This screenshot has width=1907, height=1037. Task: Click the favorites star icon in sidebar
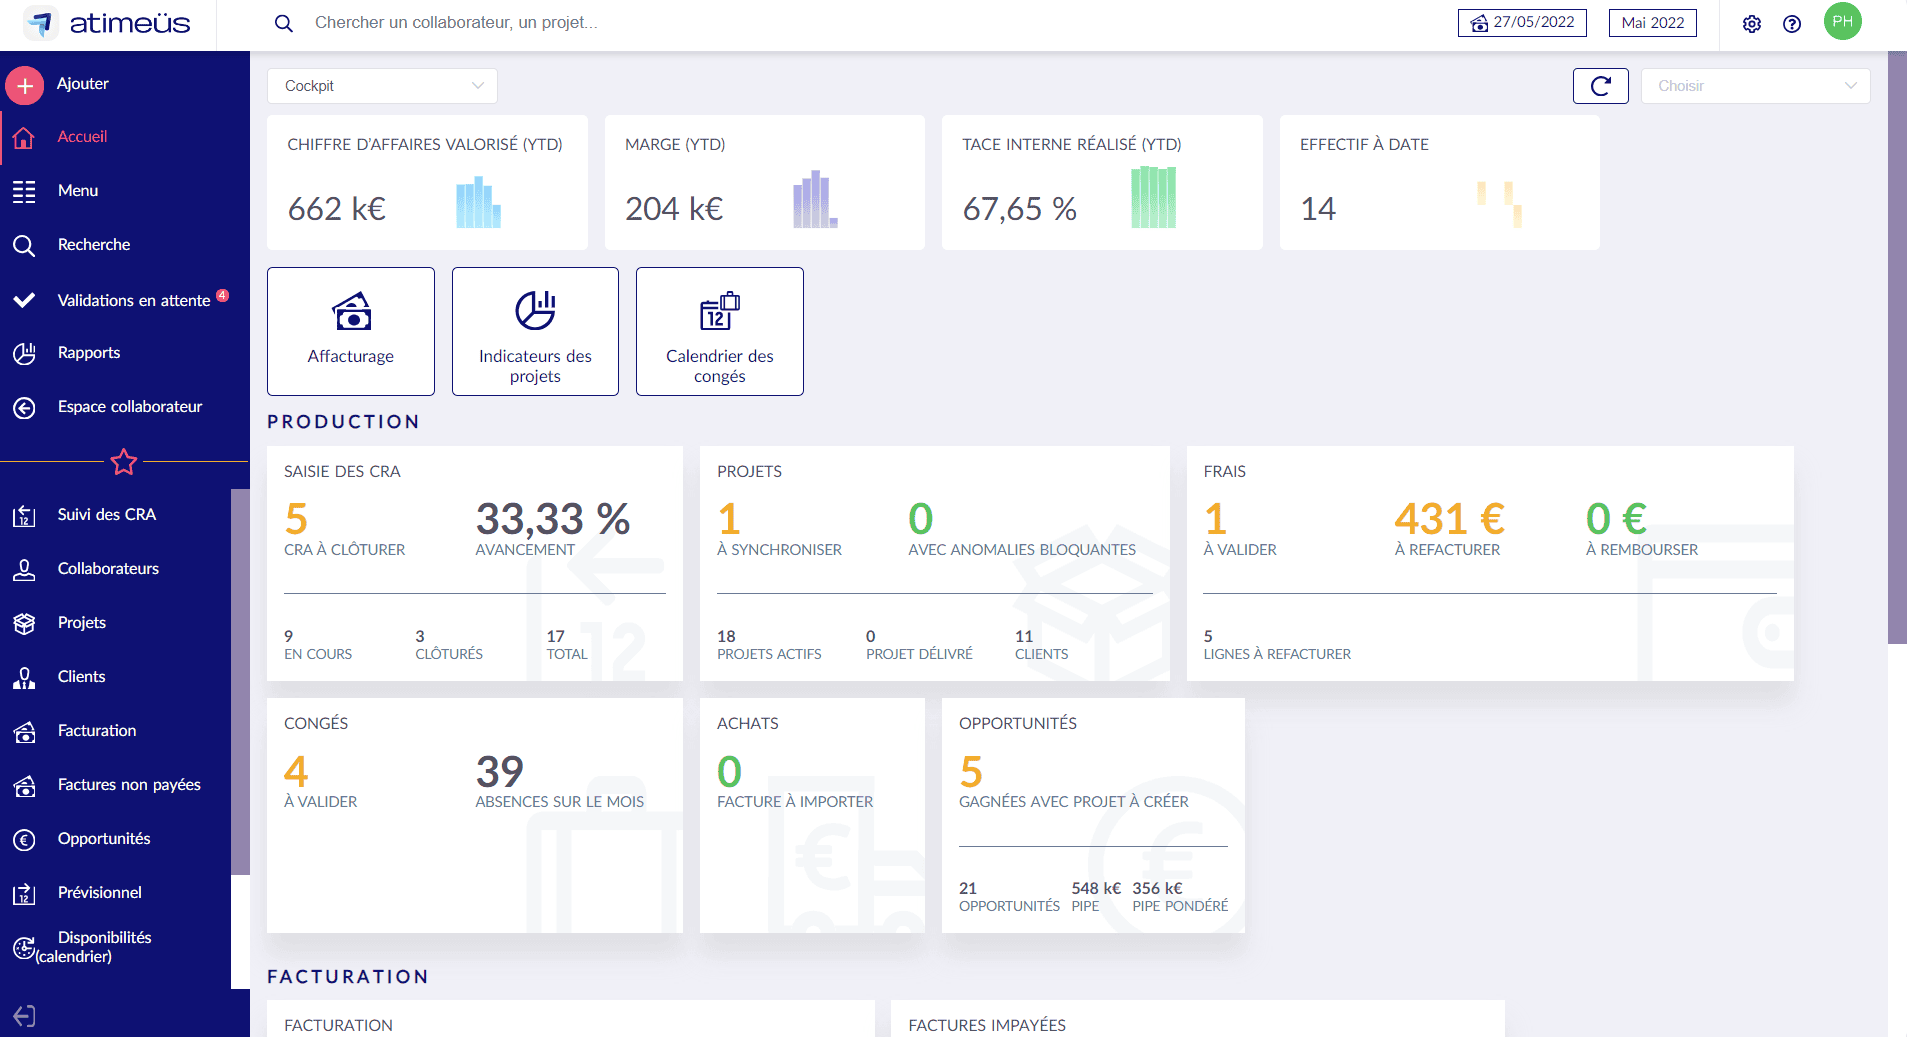tap(124, 462)
